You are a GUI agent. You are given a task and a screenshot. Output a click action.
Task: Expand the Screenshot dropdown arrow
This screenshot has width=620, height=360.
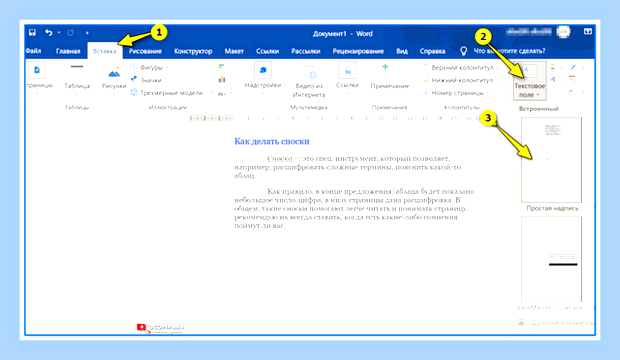pyautogui.click(x=231, y=94)
